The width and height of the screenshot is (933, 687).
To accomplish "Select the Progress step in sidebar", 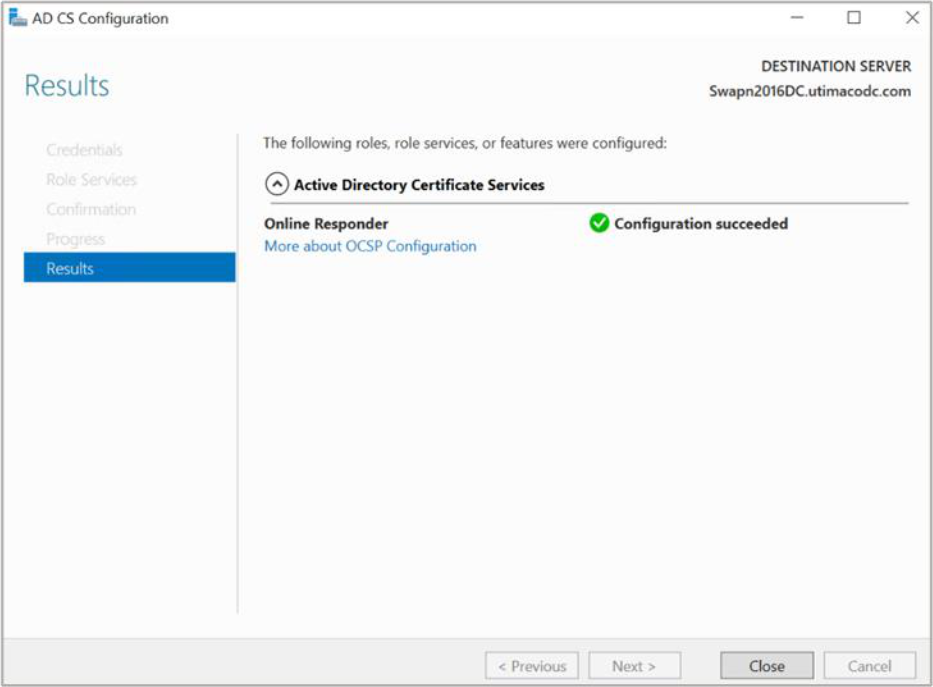I will pyautogui.click(x=75, y=239).
